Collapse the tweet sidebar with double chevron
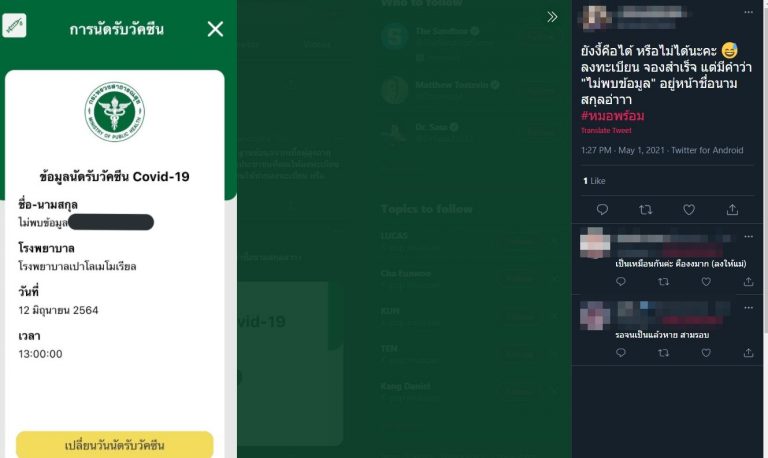 point(552,17)
